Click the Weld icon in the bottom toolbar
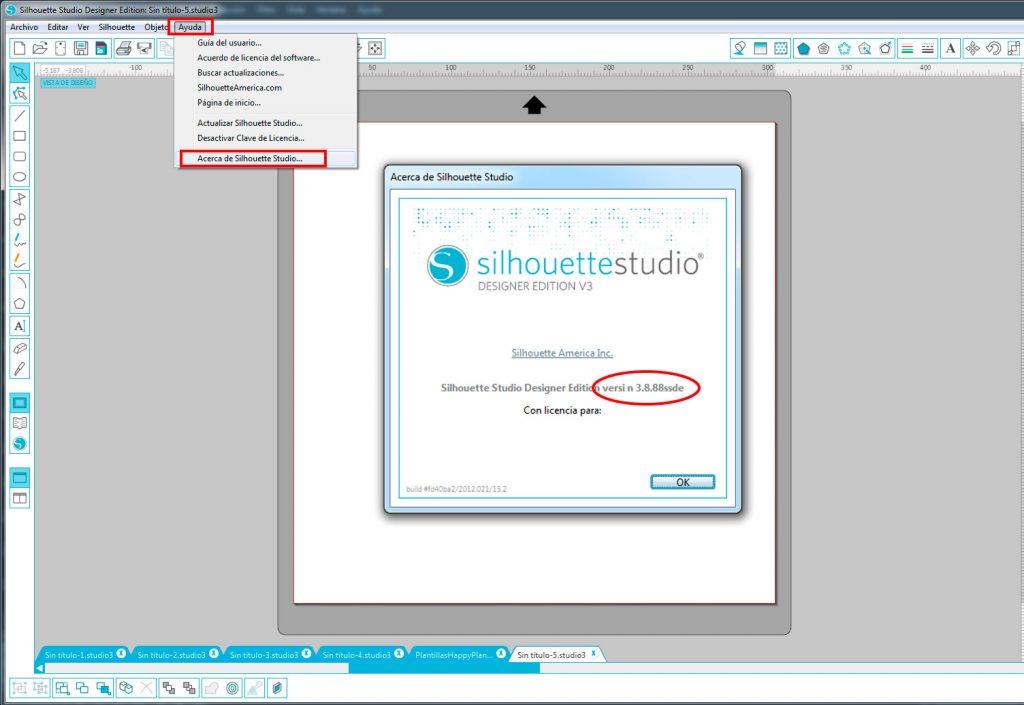The height and width of the screenshot is (705, 1024). [211, 687]
